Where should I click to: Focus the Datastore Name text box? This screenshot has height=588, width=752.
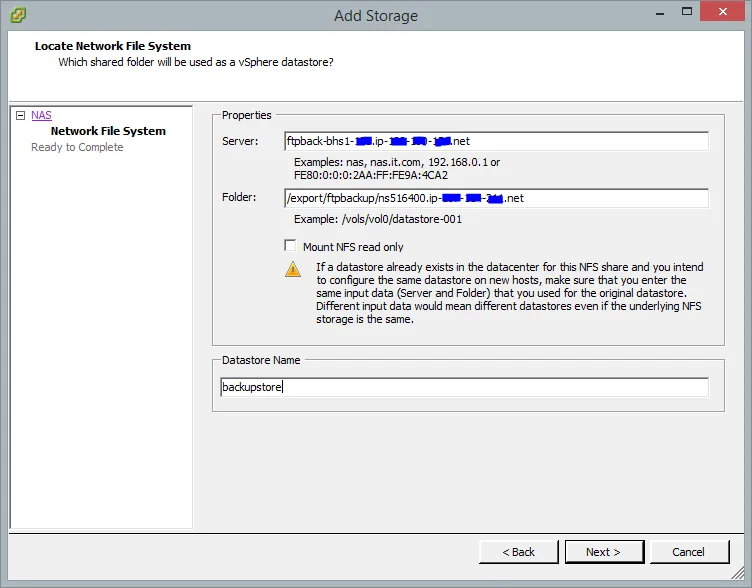(464, 387)
